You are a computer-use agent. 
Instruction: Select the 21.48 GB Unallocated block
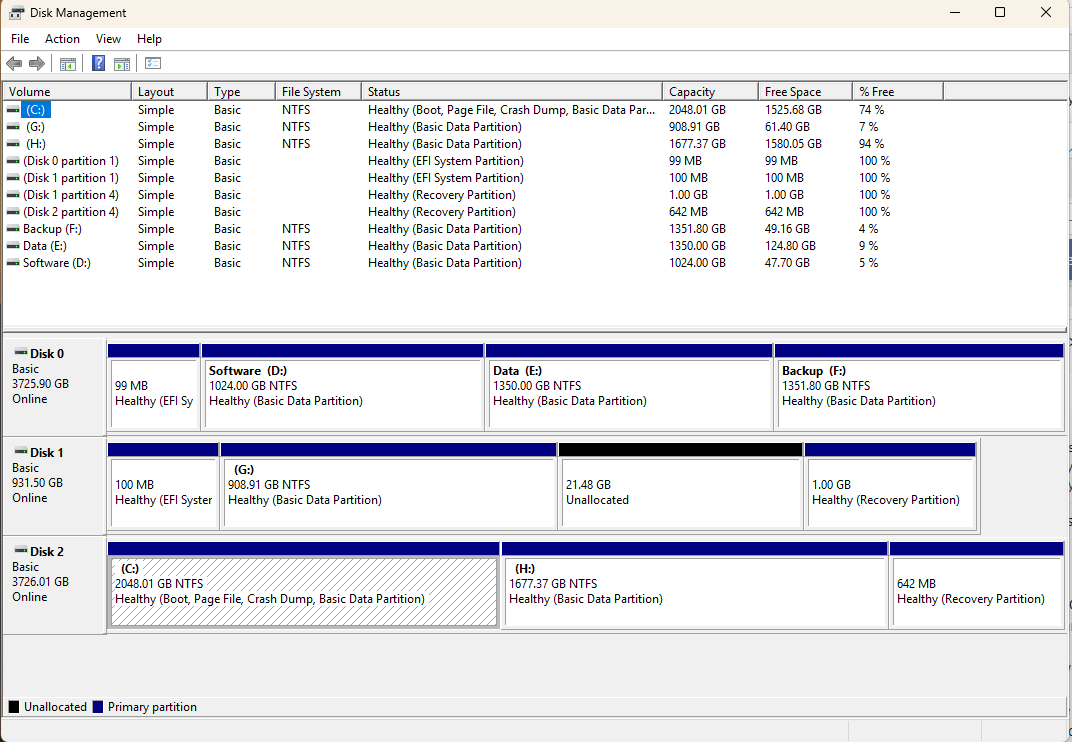pyautogui.click(x=680, y=486)
